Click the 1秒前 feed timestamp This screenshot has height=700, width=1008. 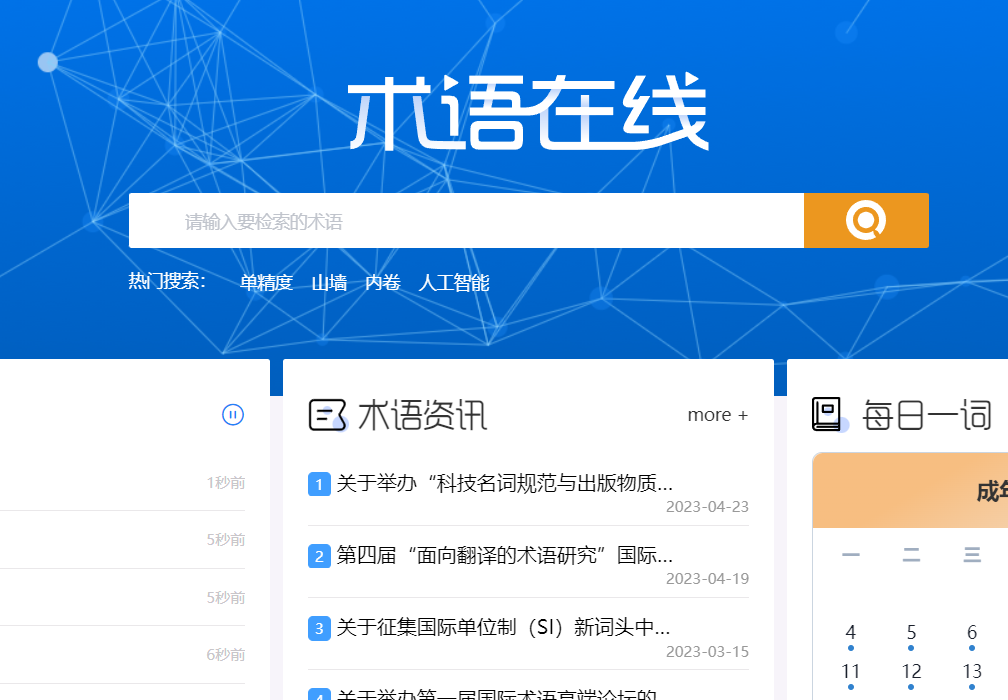tap(226, 483)
